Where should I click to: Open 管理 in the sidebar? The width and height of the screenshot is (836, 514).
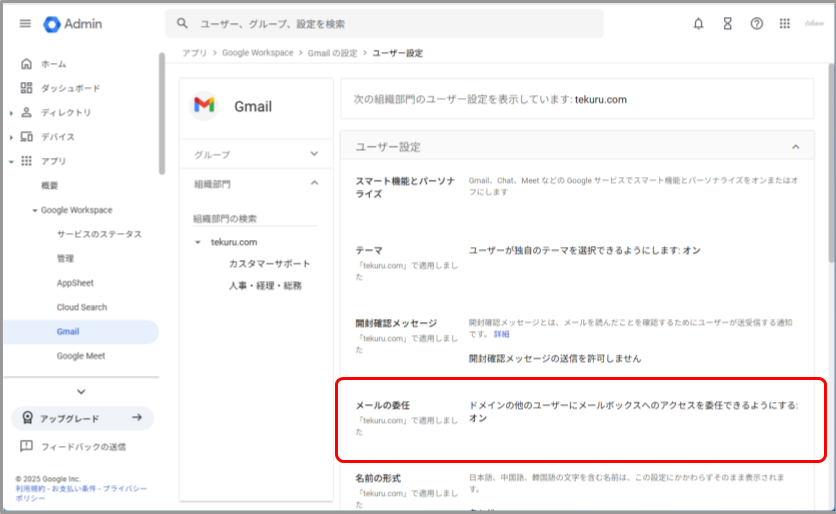pos(65,259)
